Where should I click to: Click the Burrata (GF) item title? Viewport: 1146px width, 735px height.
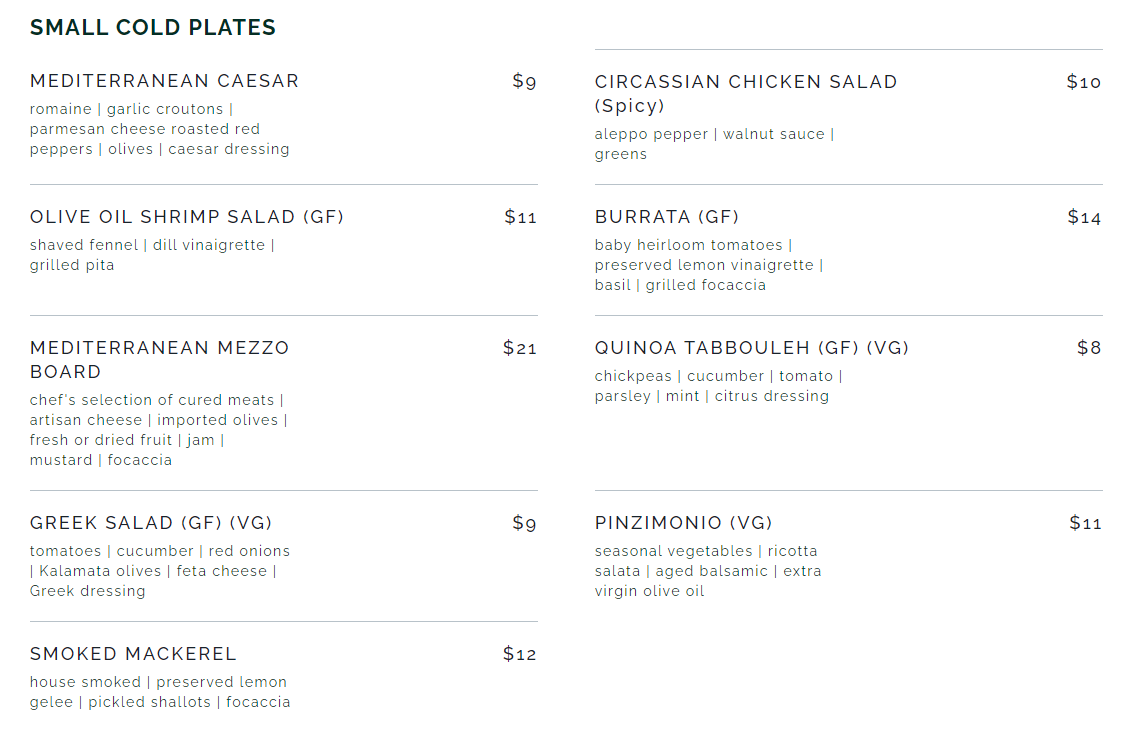click(666, 217)
